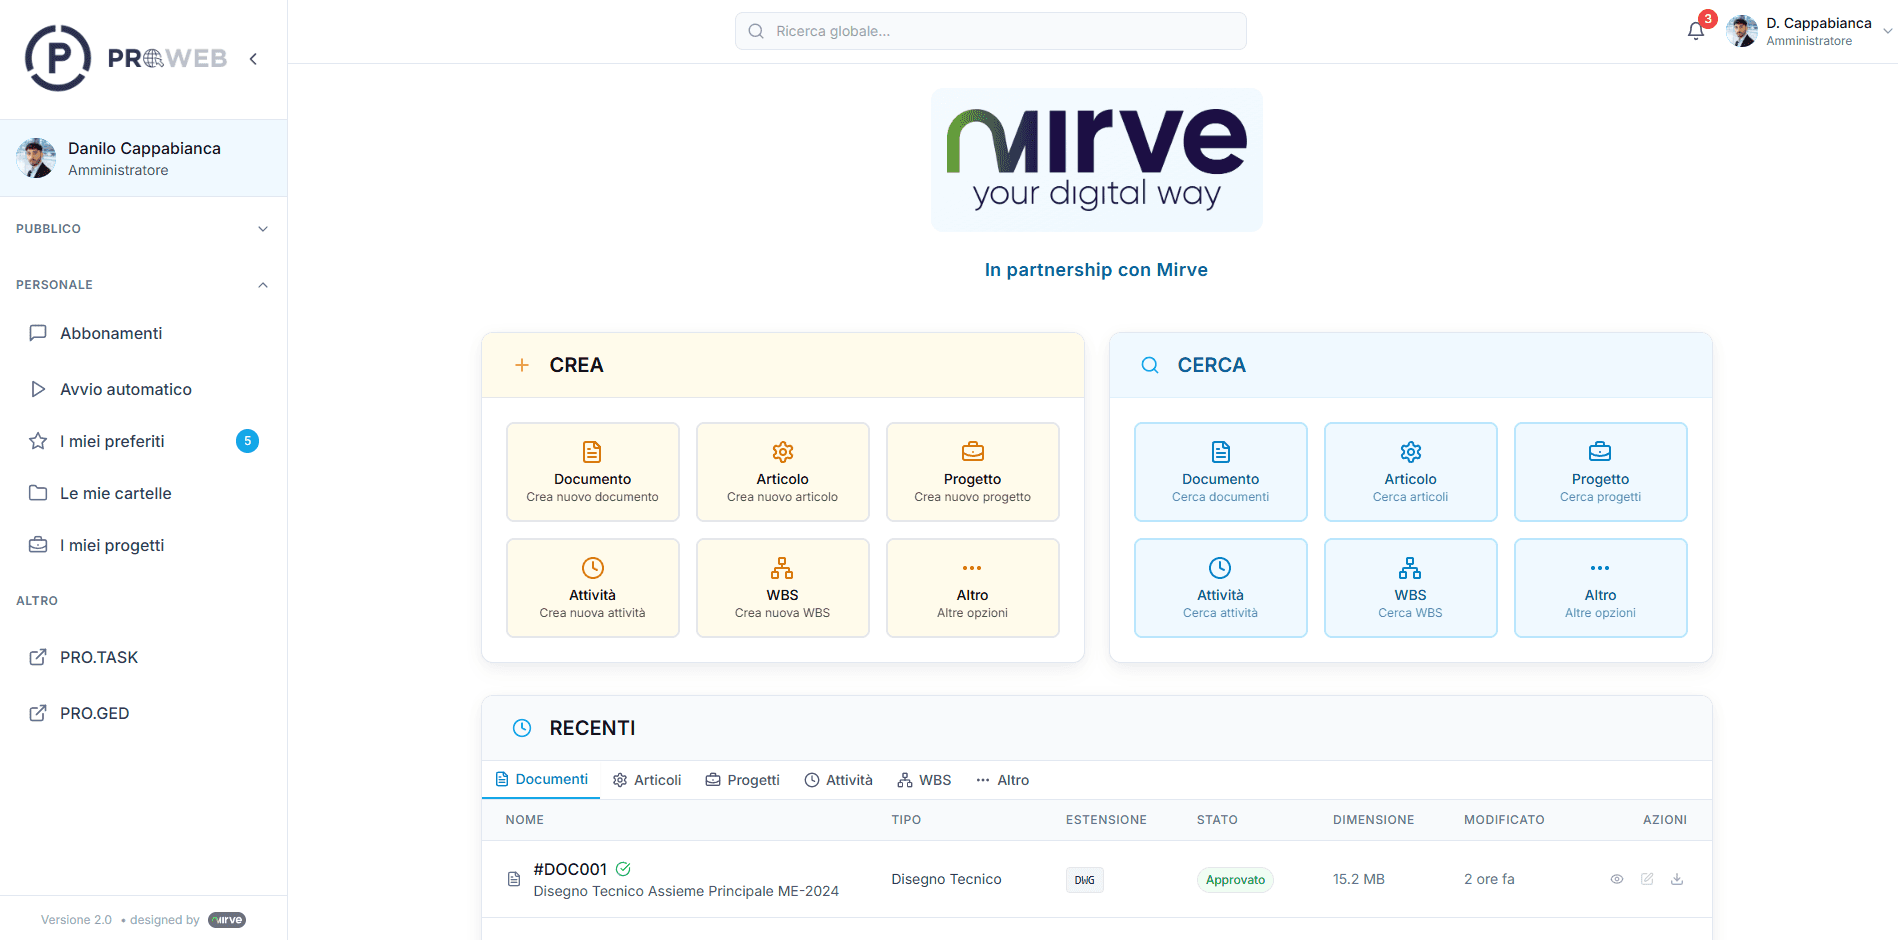The width and height of the screenshot is (1898, 940).
Task: Switch to the WBS tab in Recenti
Action: point(924,780)
